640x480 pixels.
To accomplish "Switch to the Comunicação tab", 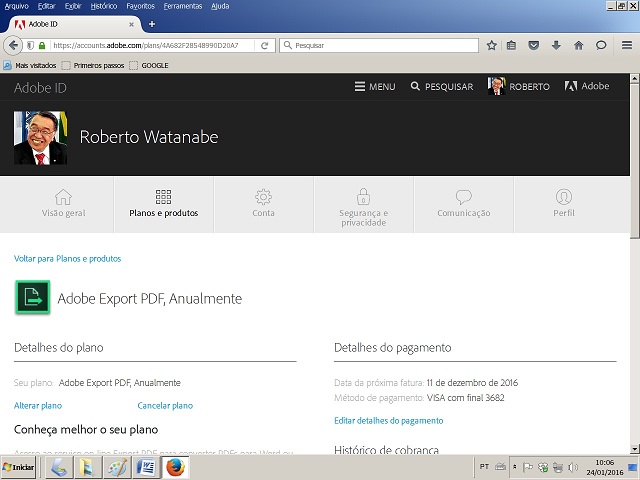I will point(464,204).
